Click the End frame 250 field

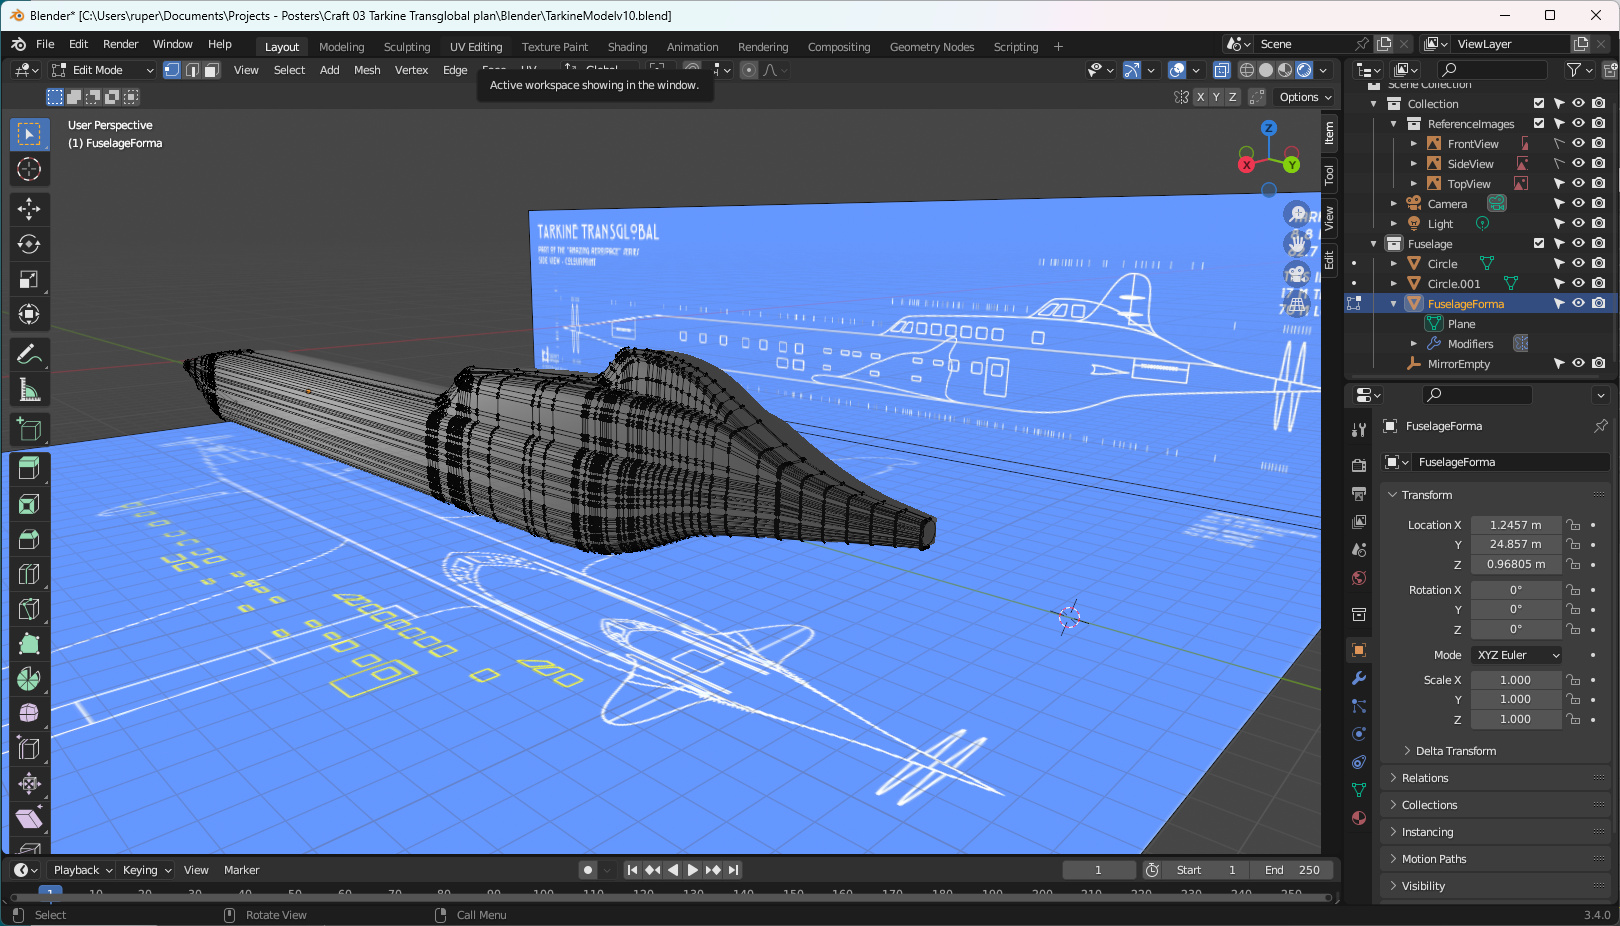1291,870
